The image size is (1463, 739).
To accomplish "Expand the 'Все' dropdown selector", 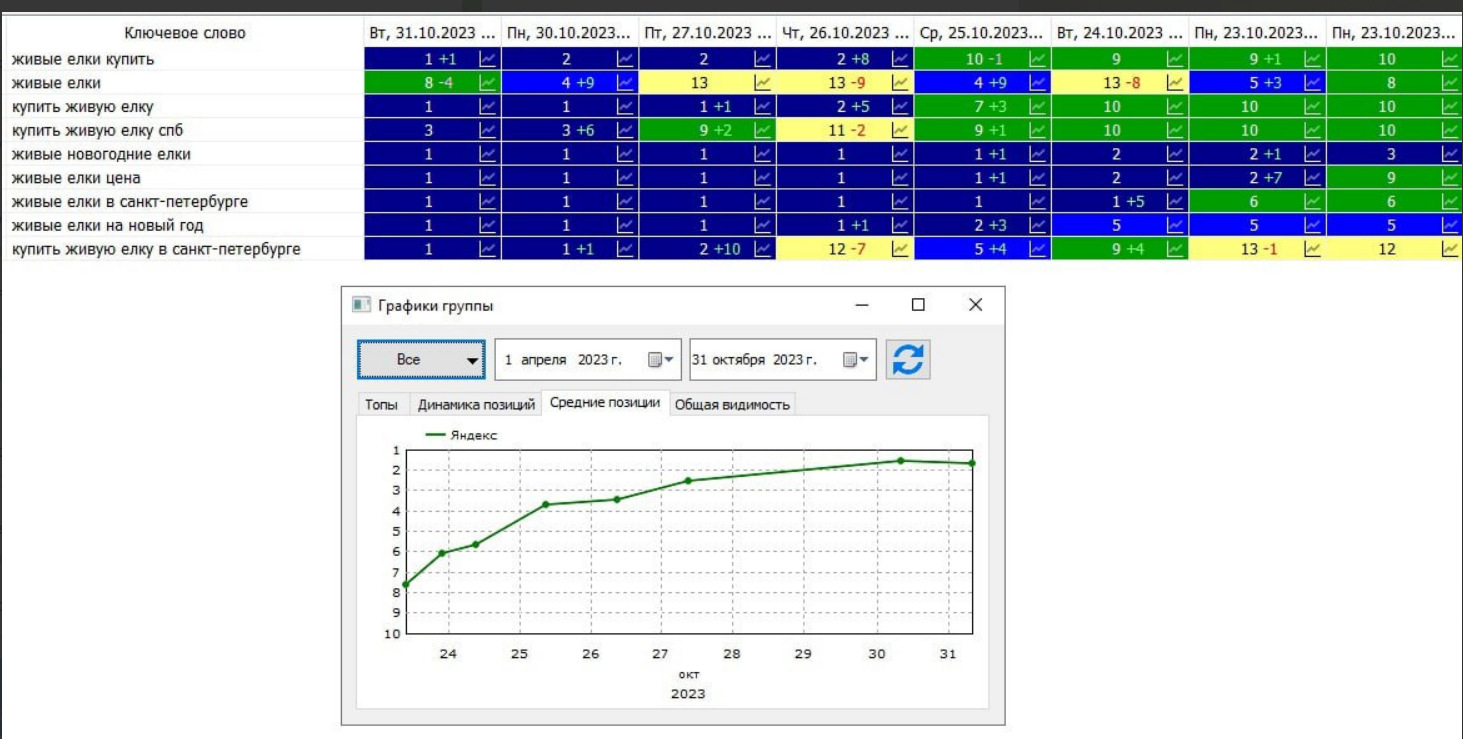I will coord(421,360).
